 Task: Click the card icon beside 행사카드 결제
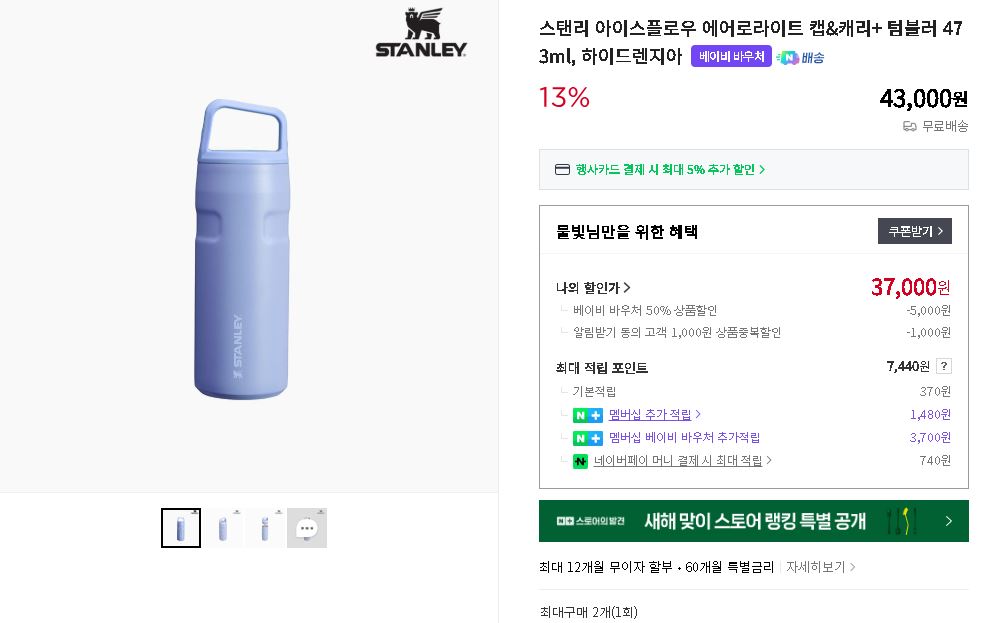562,170
